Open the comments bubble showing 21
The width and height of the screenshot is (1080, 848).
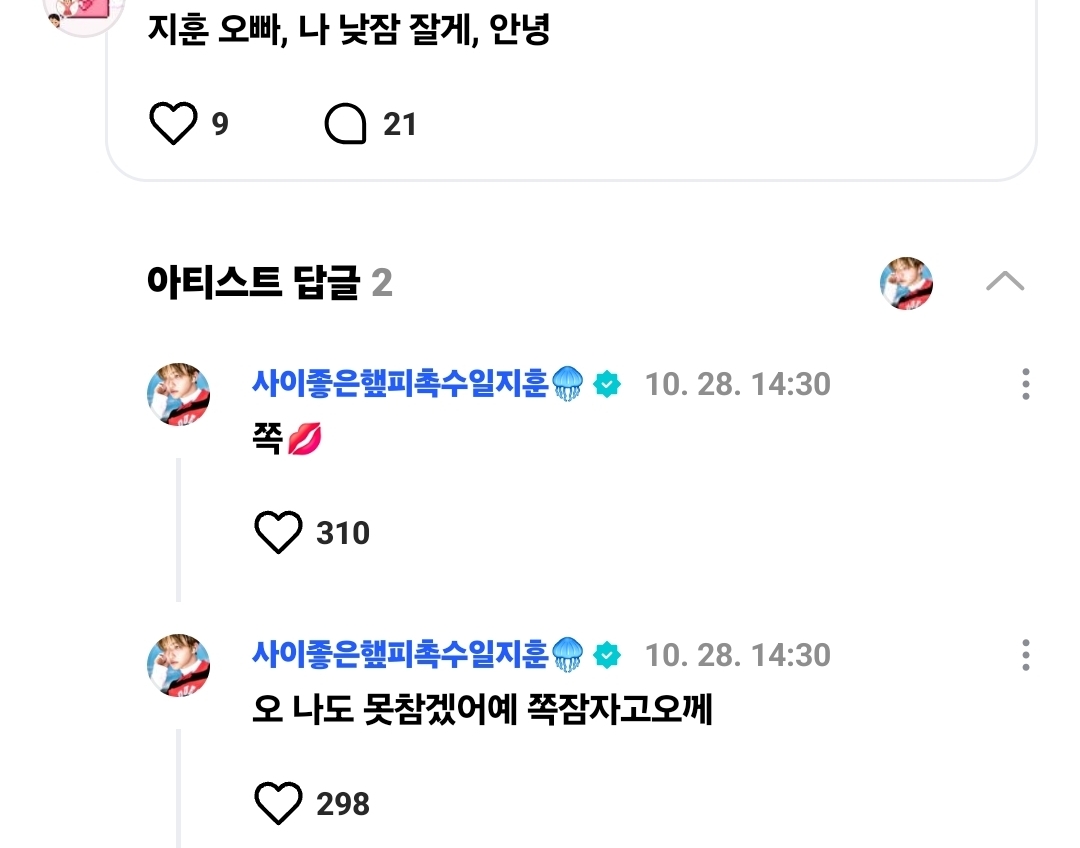pyautogui.click(x=345, y=124)
